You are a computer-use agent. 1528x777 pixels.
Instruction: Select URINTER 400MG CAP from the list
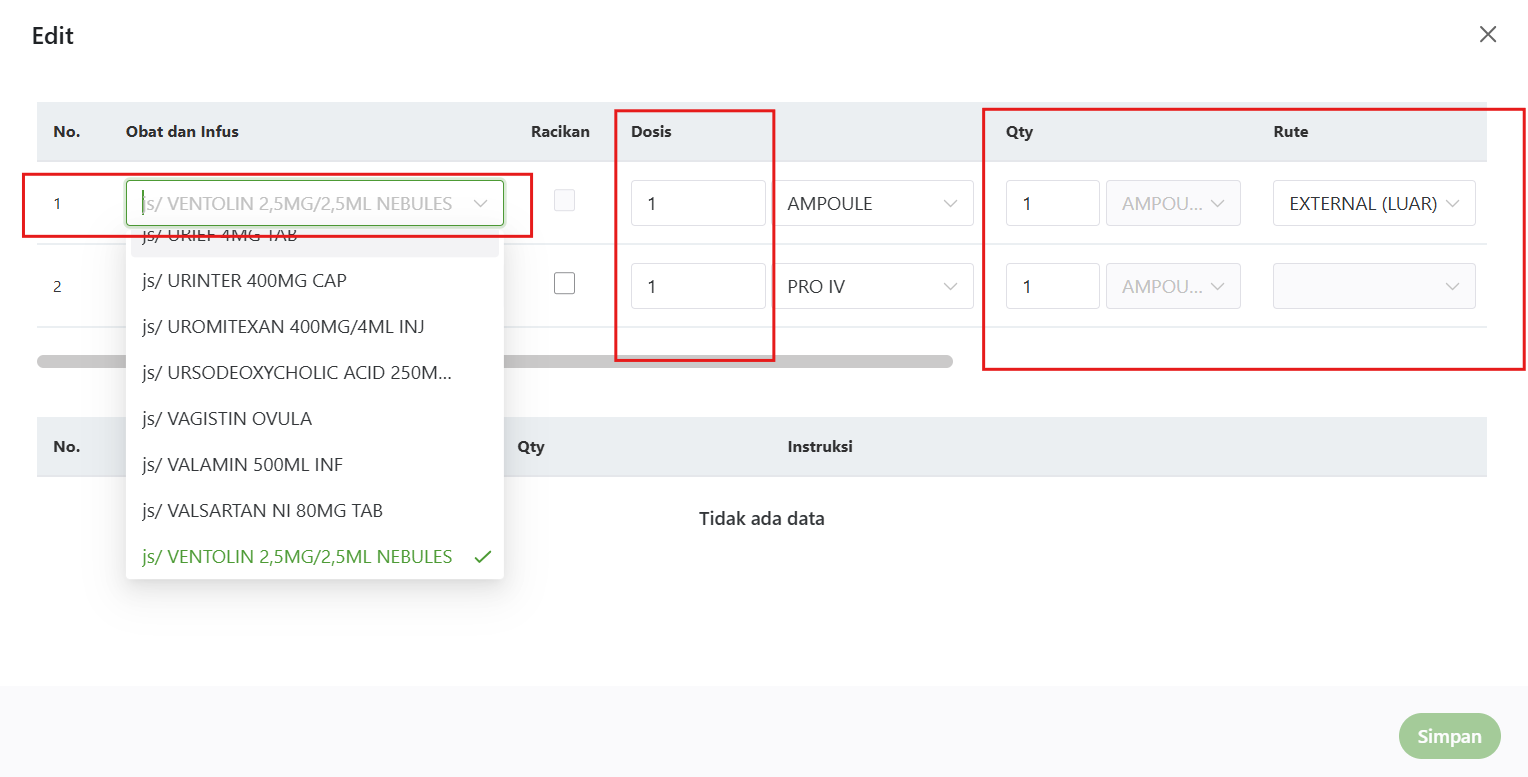[x=245, y=281]
